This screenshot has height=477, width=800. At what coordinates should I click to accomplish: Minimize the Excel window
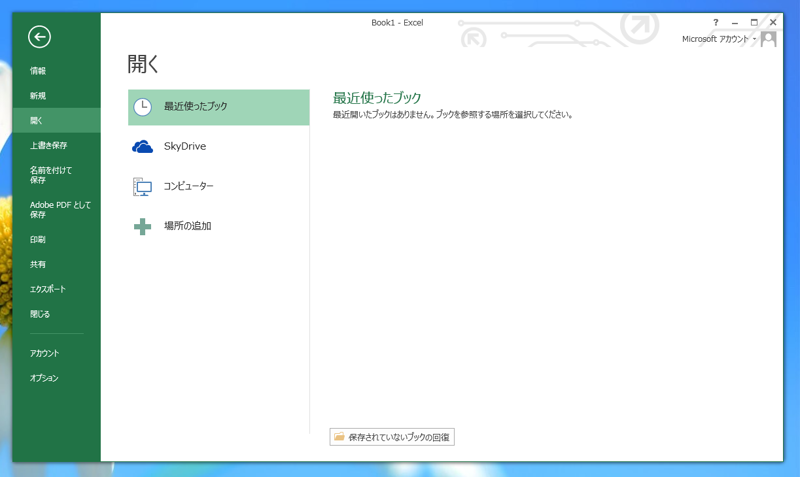click(735, 22)
